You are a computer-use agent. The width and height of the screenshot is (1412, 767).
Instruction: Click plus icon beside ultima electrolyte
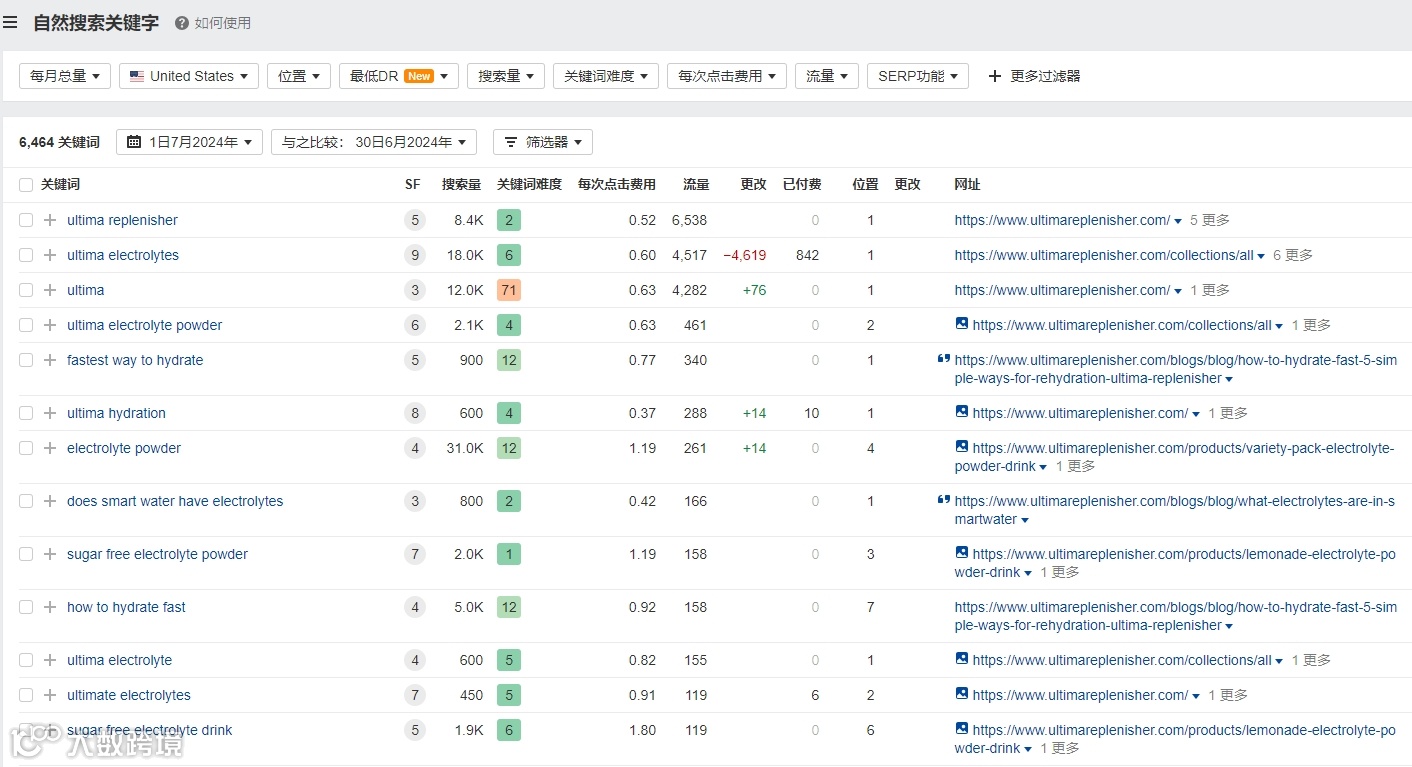[50, 660]
